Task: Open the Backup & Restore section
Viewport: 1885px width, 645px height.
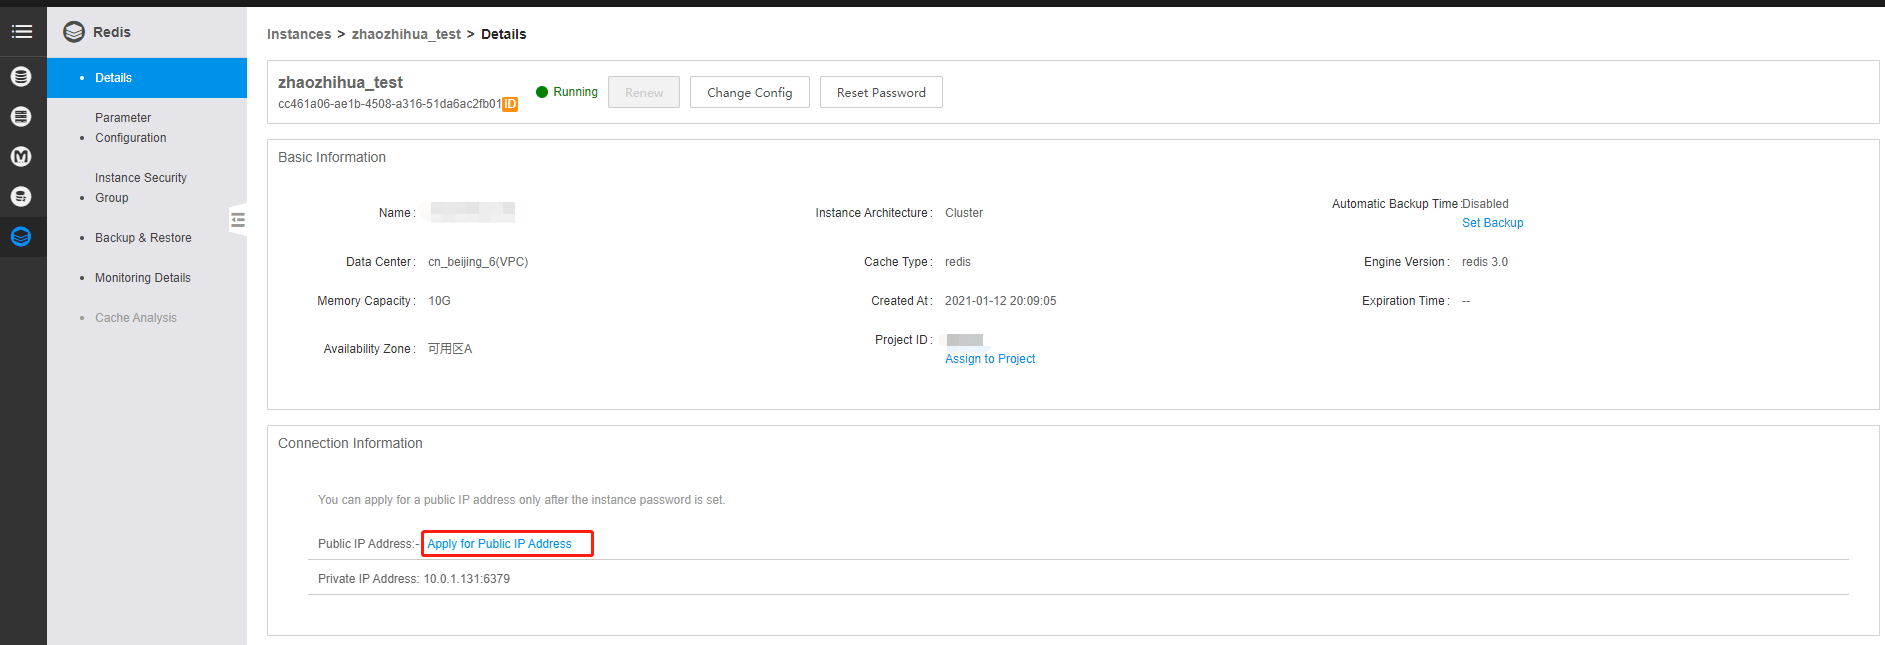Action: pyautogui.click(x=143, y=238)
